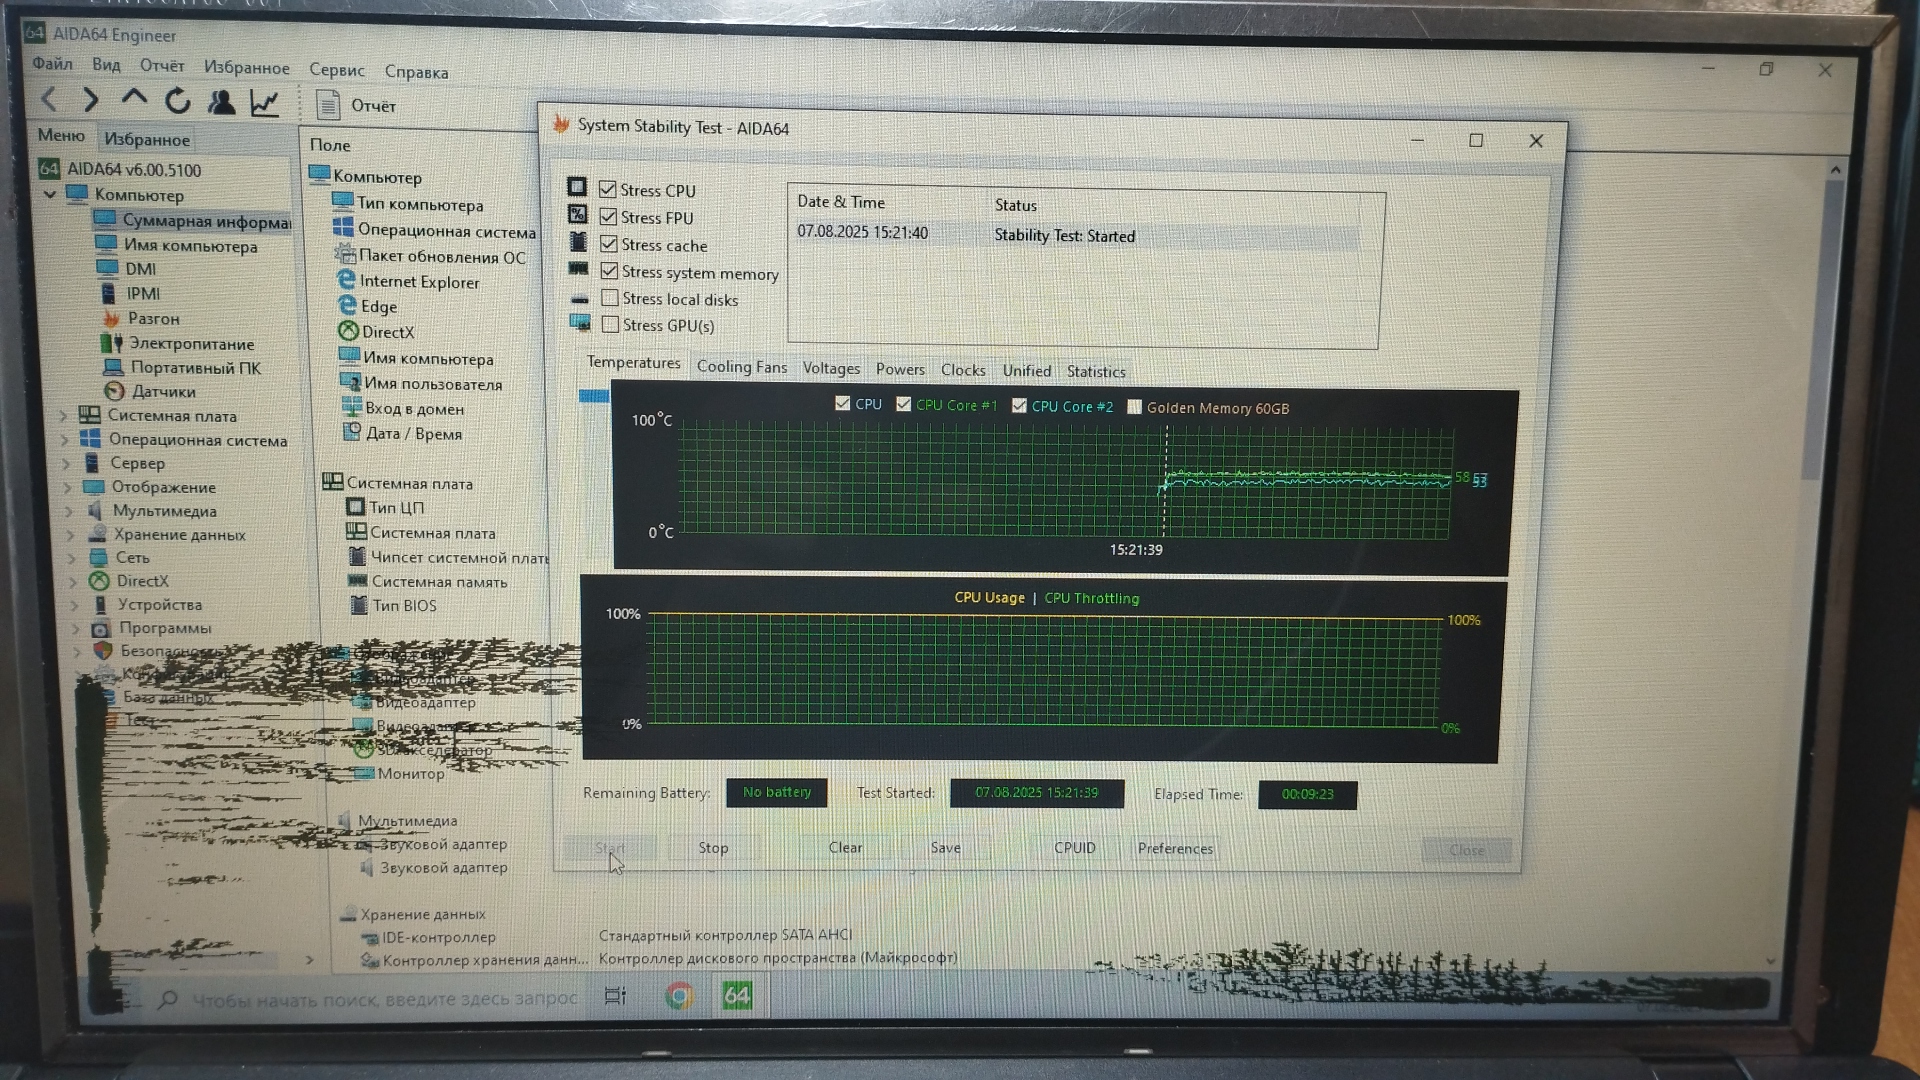Expand the Отображение tree node
The width and height of the screenshot is (1920, 1080).
tap(67, 488)
